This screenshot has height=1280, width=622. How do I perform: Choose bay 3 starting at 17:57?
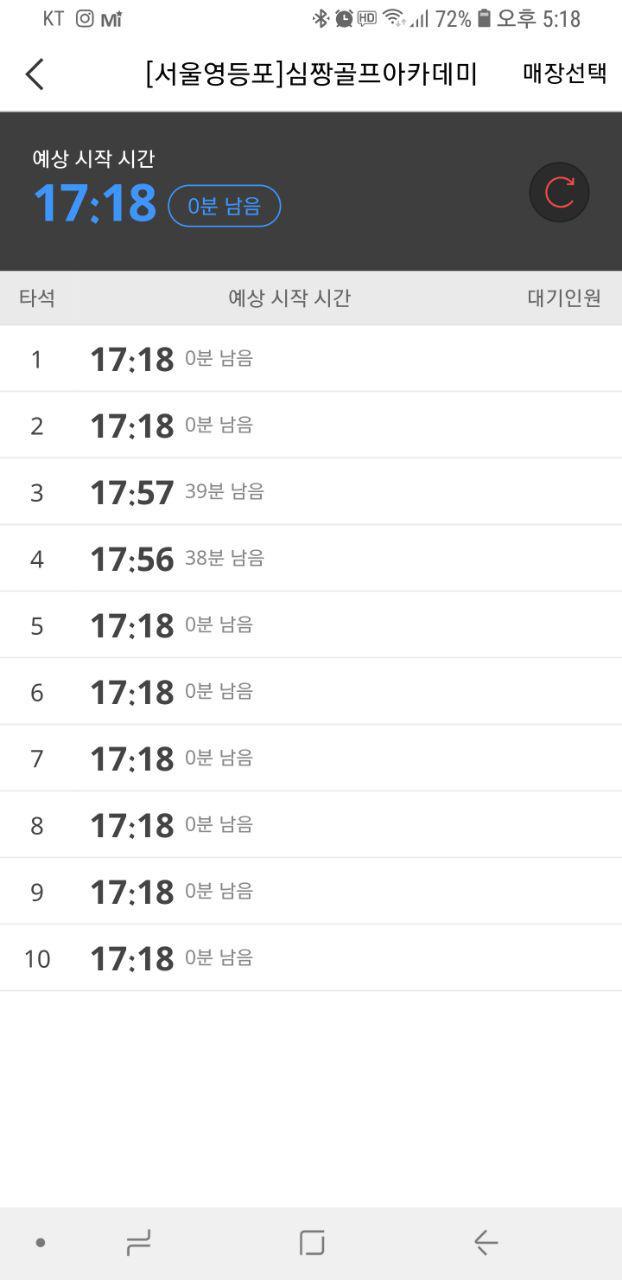click(311, 492)
